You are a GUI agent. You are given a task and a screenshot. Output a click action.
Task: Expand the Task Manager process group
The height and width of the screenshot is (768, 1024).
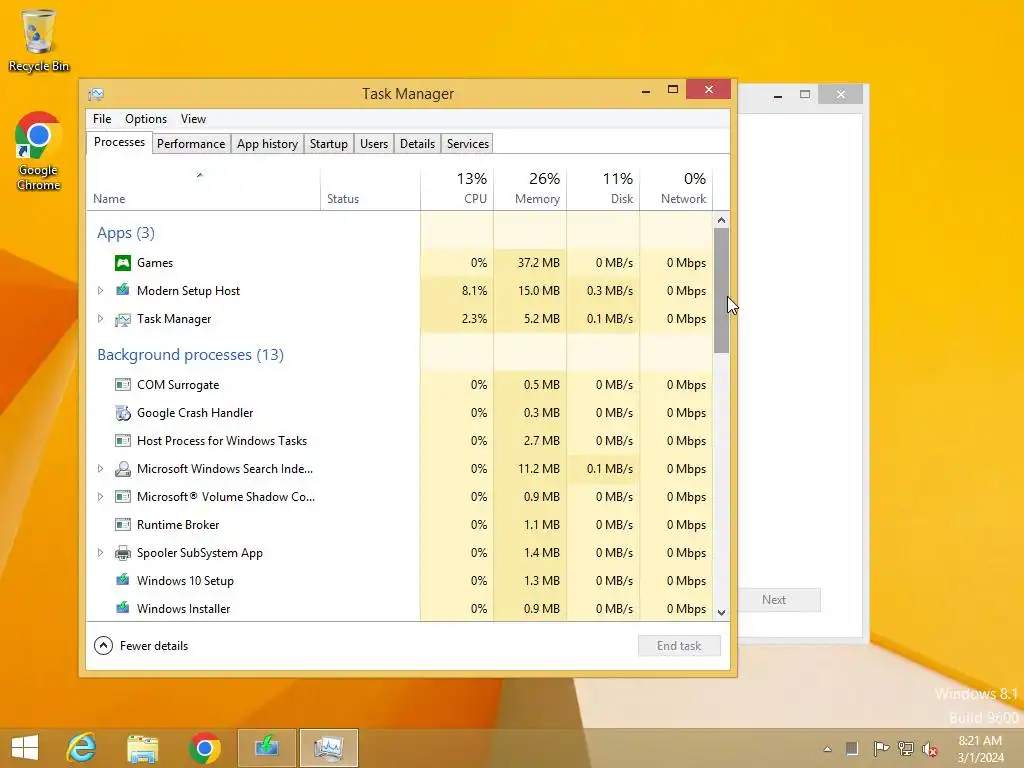click(100, 319)
